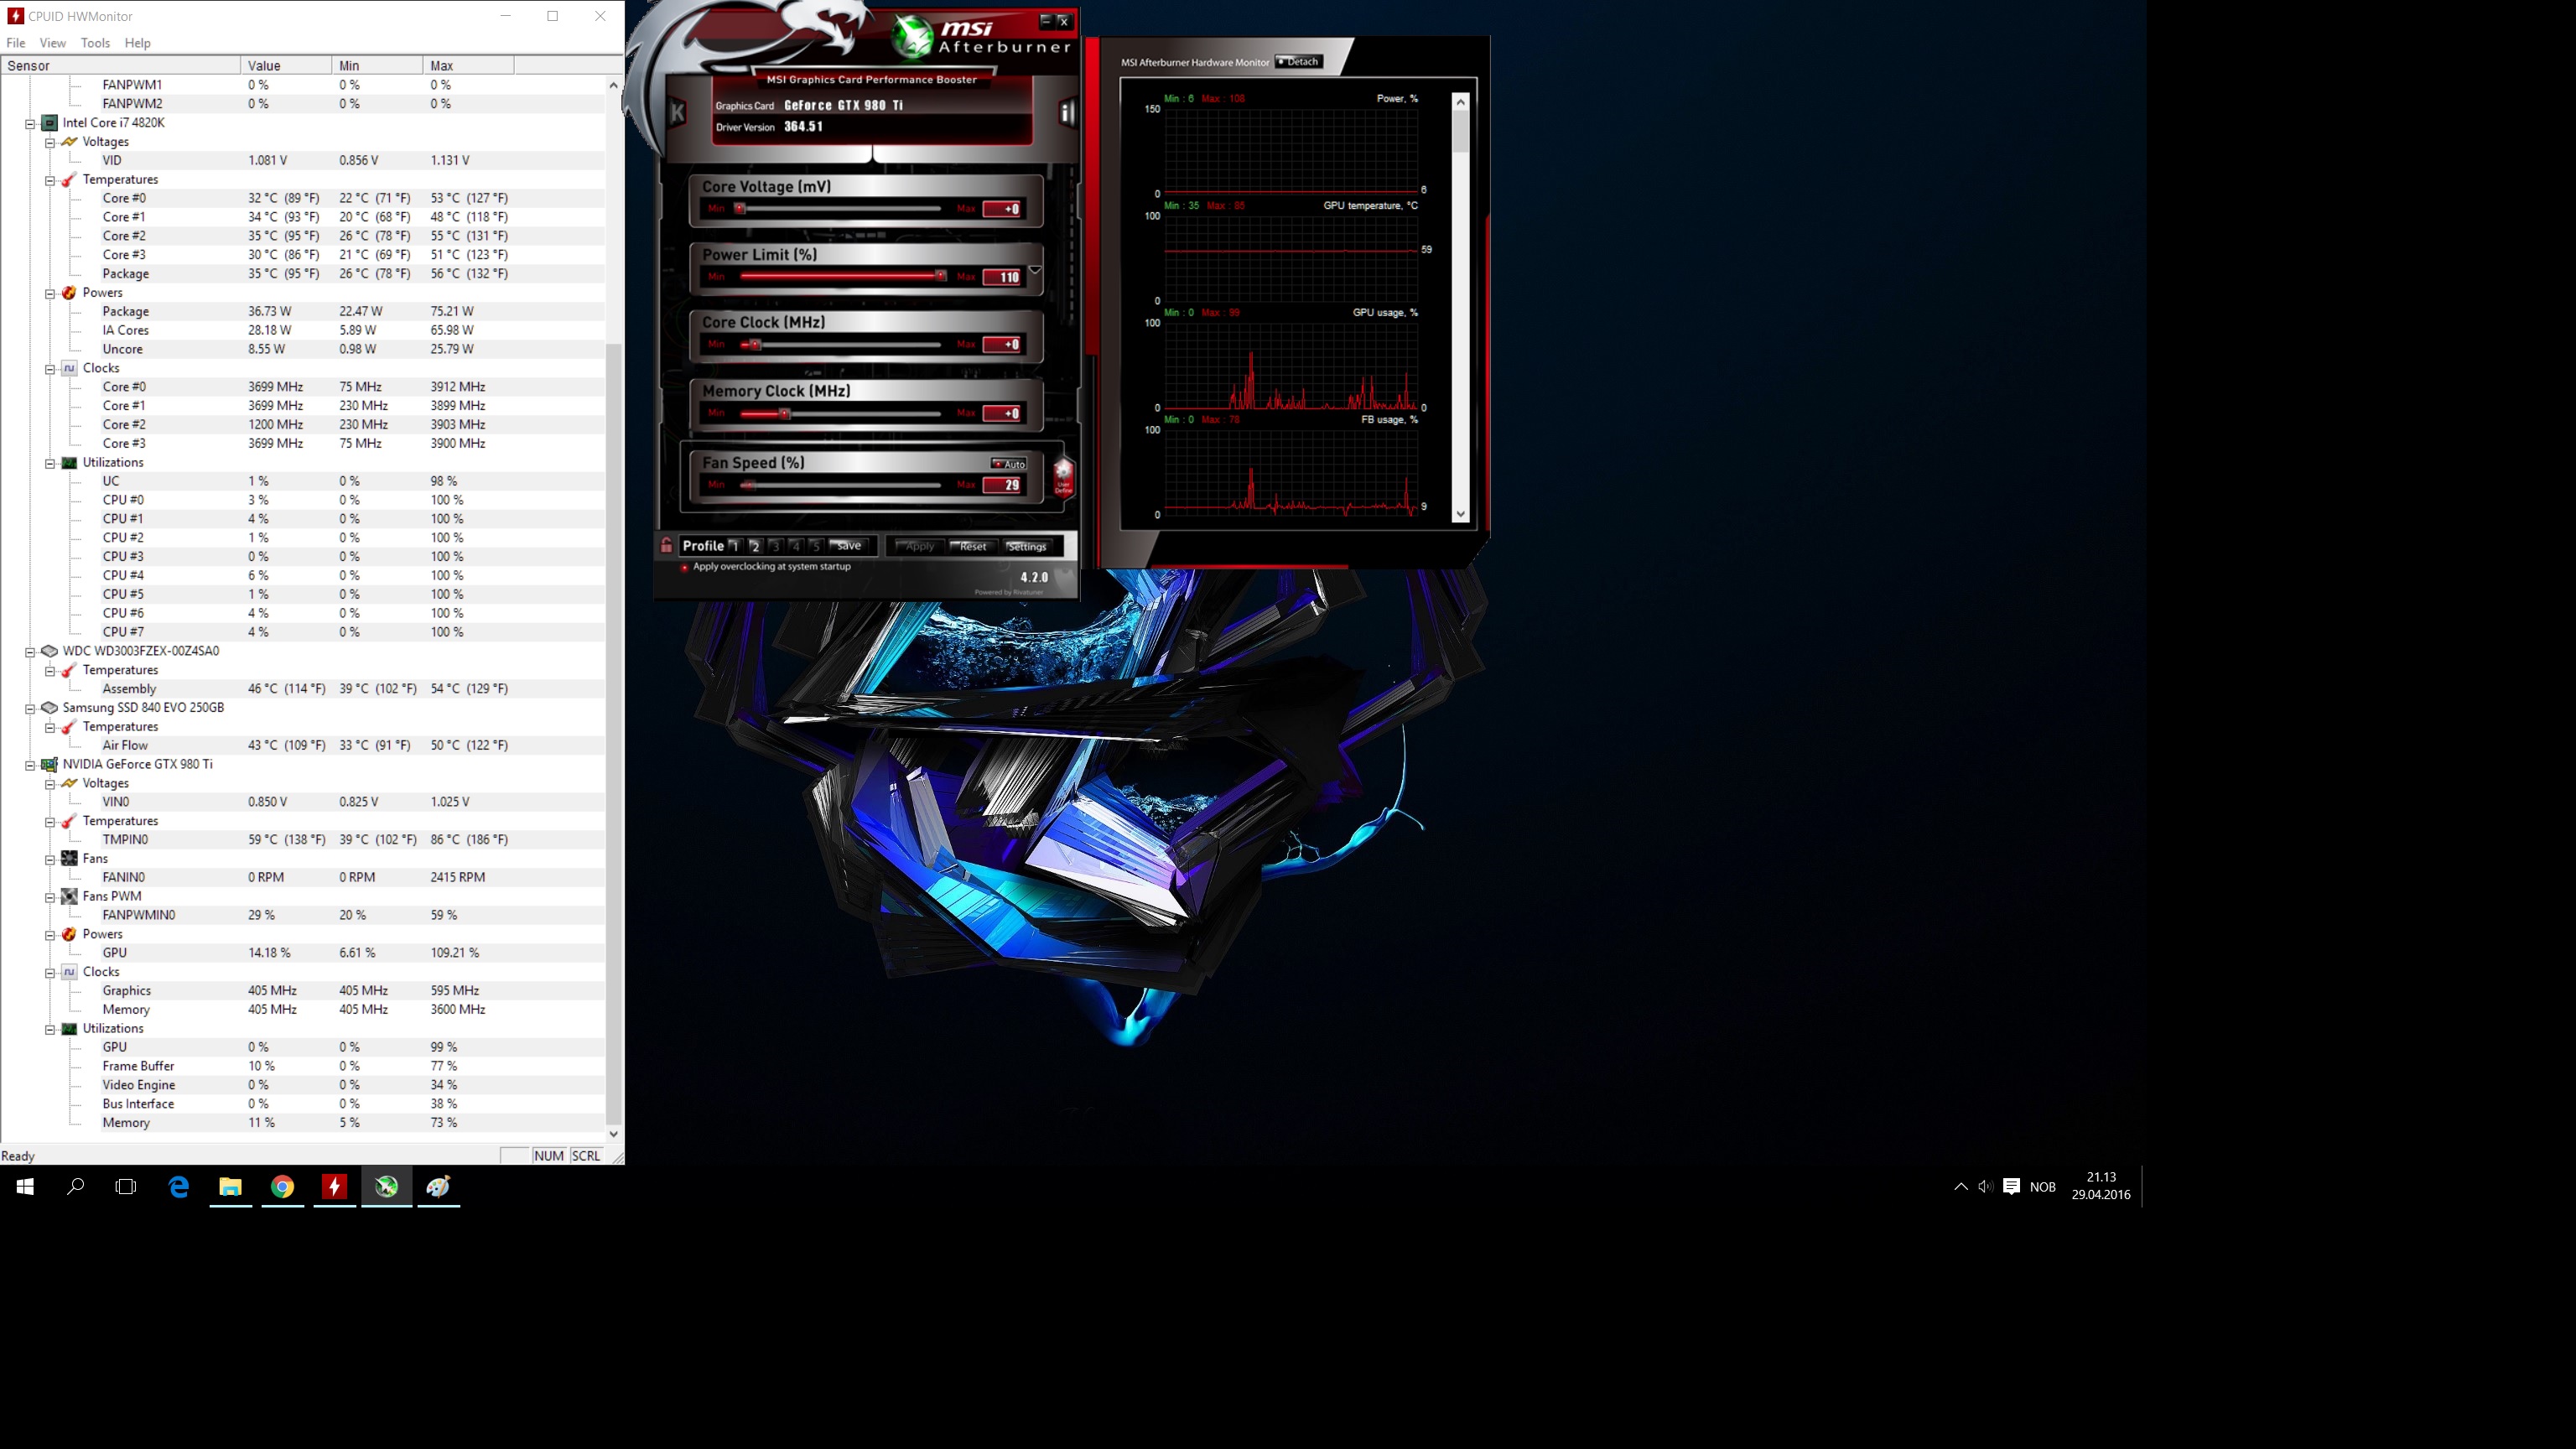The height and width of the screenshot is (1449, 2576).
Task: Launch Microsoft Edge from taskbar
Action: pyautogui.click(x=179, y=1186)
